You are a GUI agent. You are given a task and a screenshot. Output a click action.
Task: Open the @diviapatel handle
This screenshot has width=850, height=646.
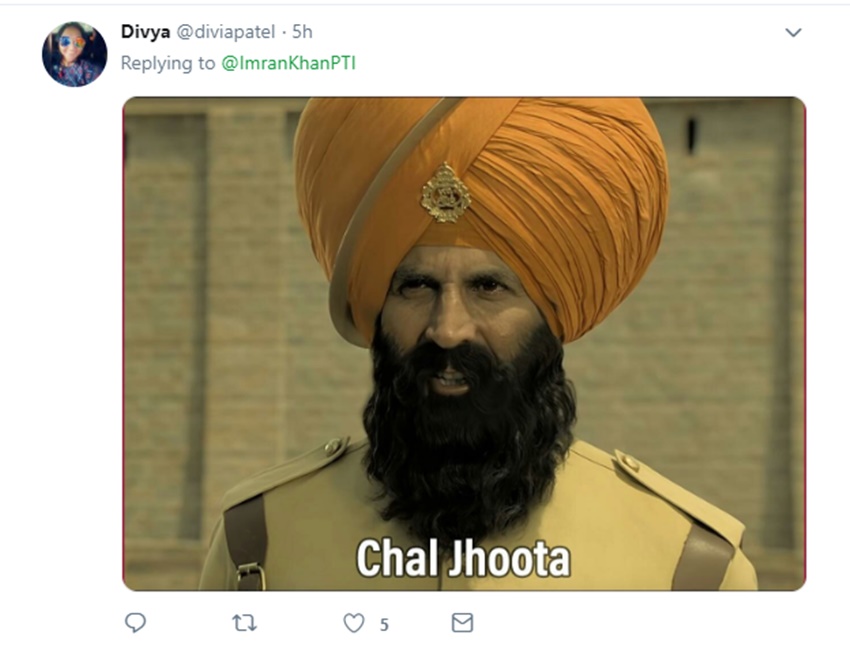[226, 32]
